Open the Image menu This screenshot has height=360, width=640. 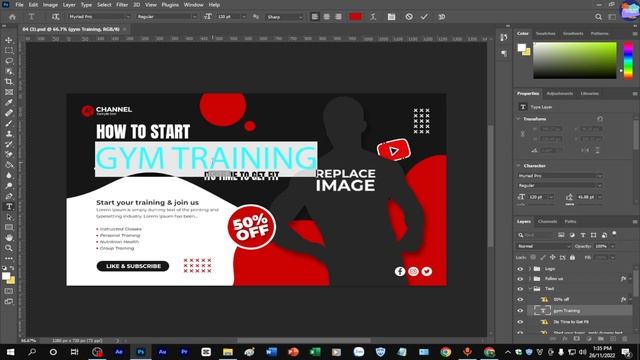tap(50, 5)
